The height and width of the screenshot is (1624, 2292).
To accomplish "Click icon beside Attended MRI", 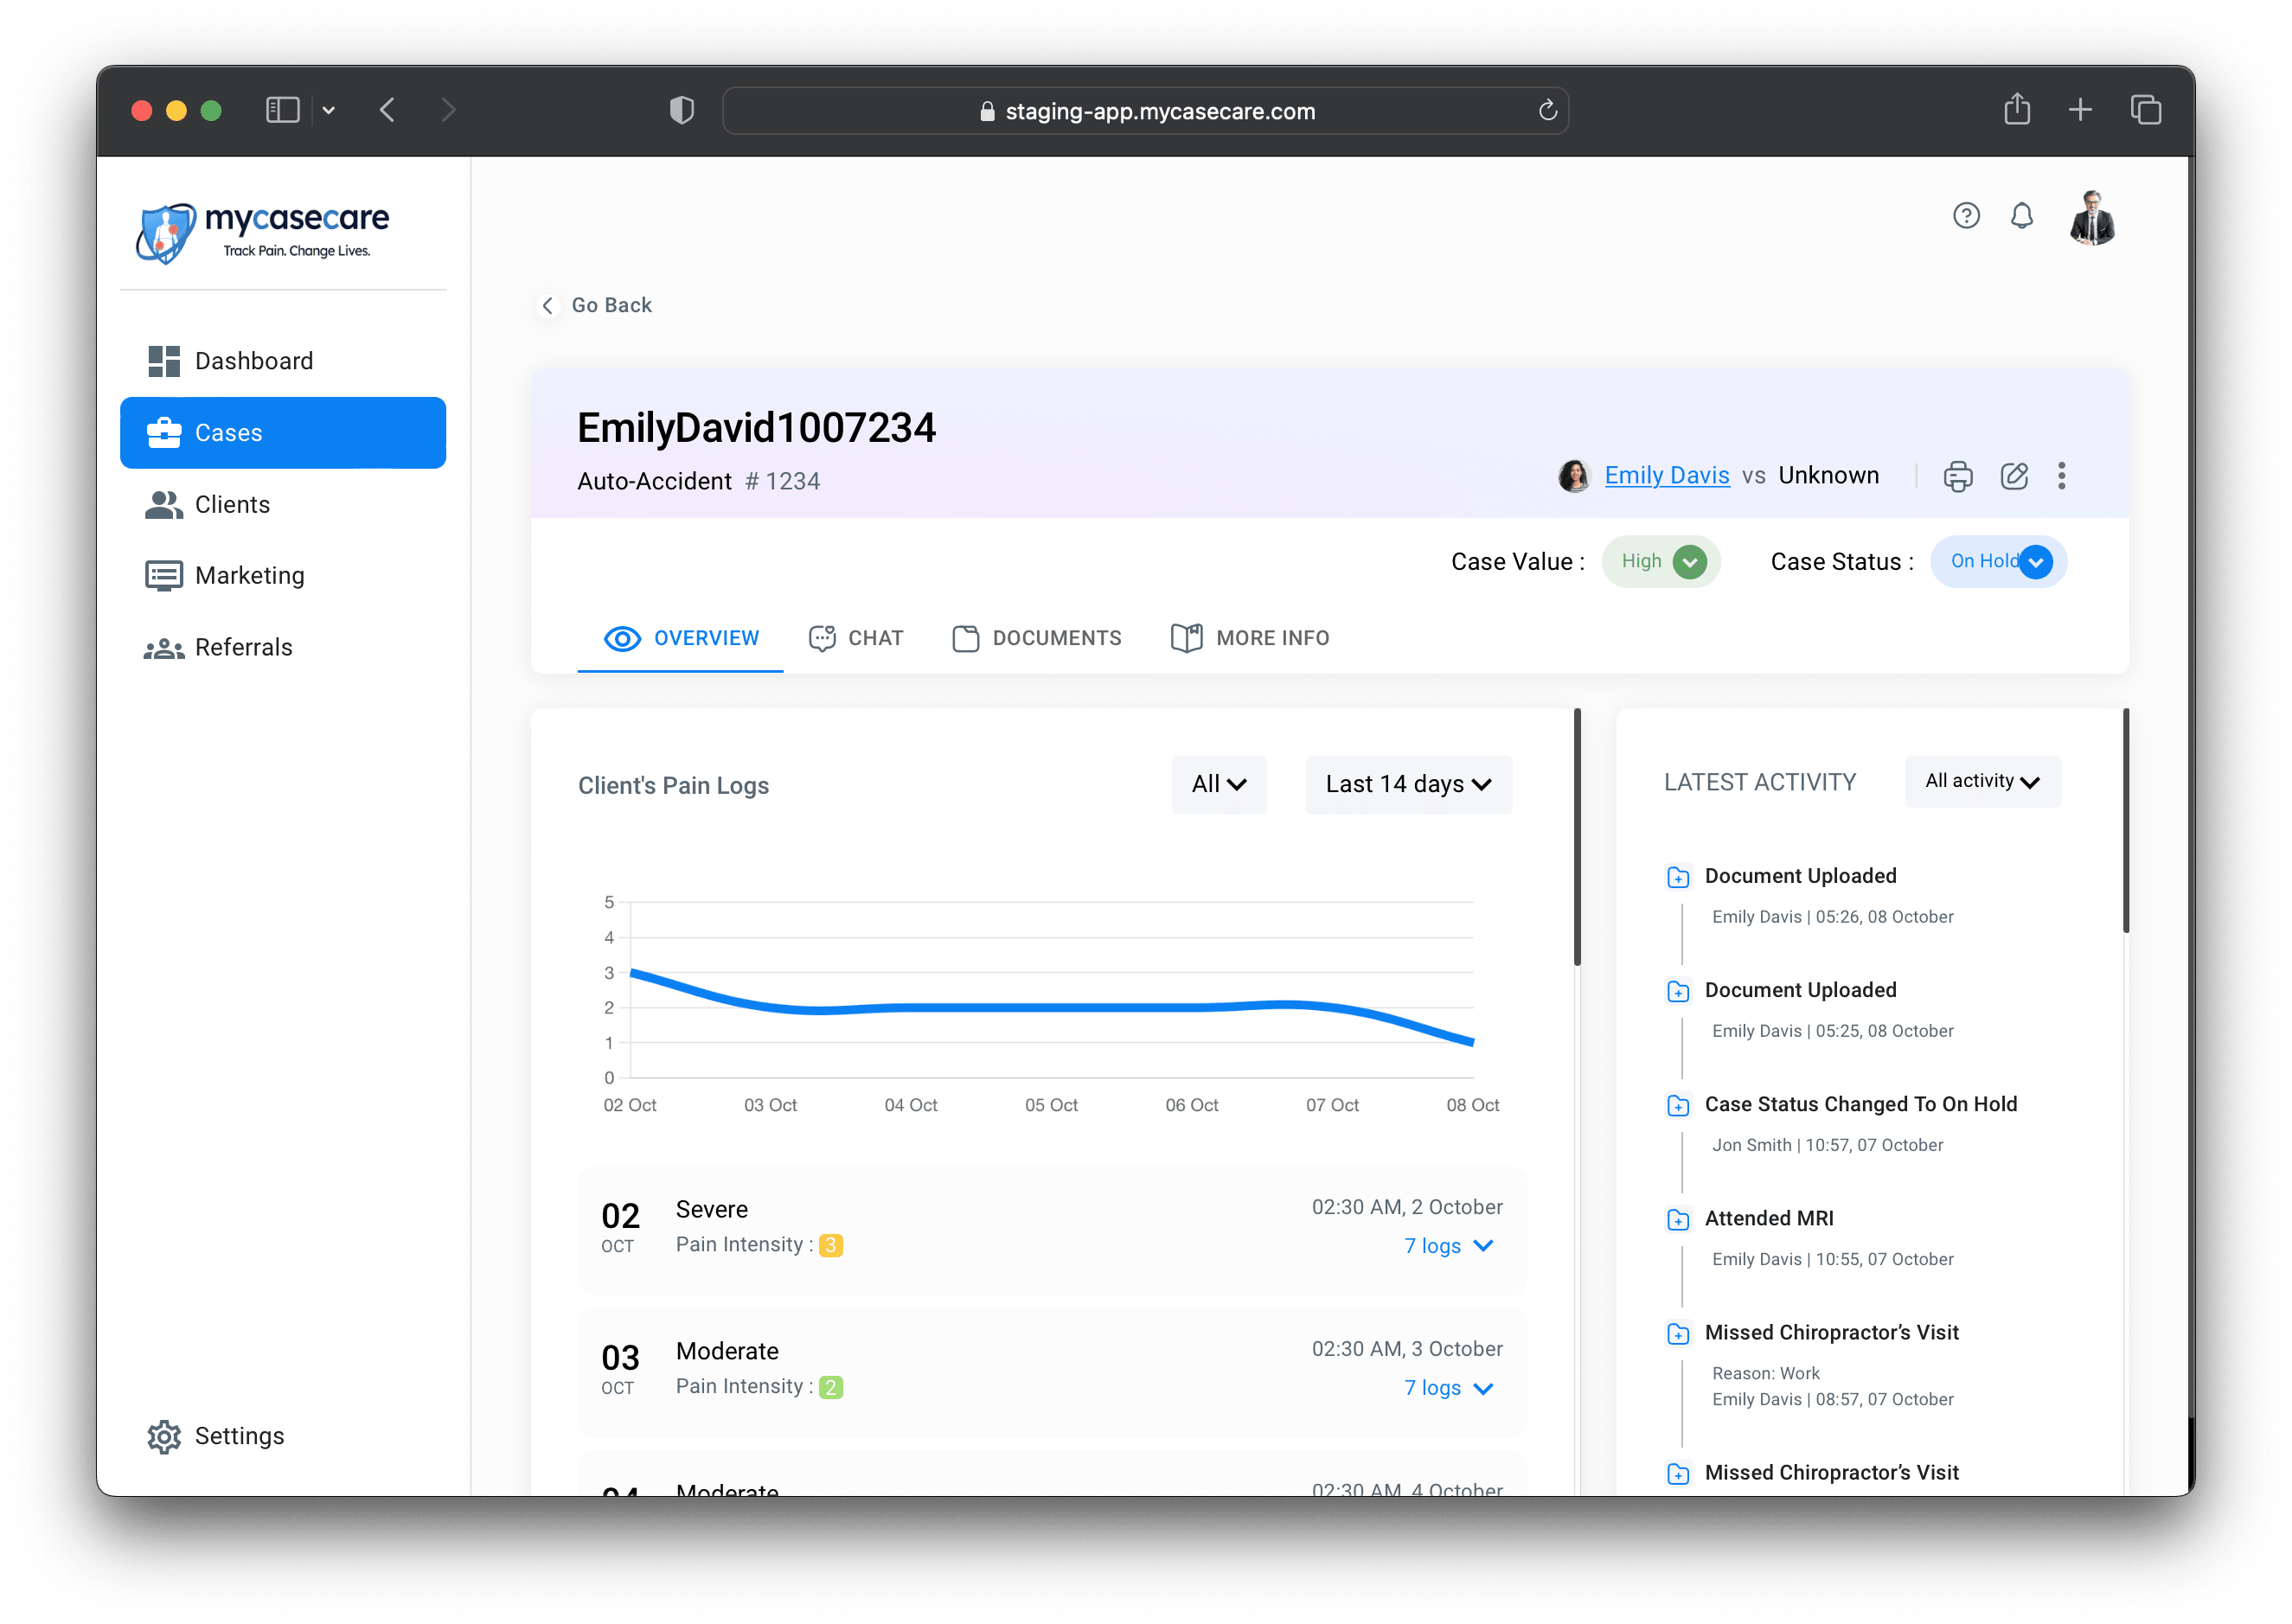I will (1678, 1219).
